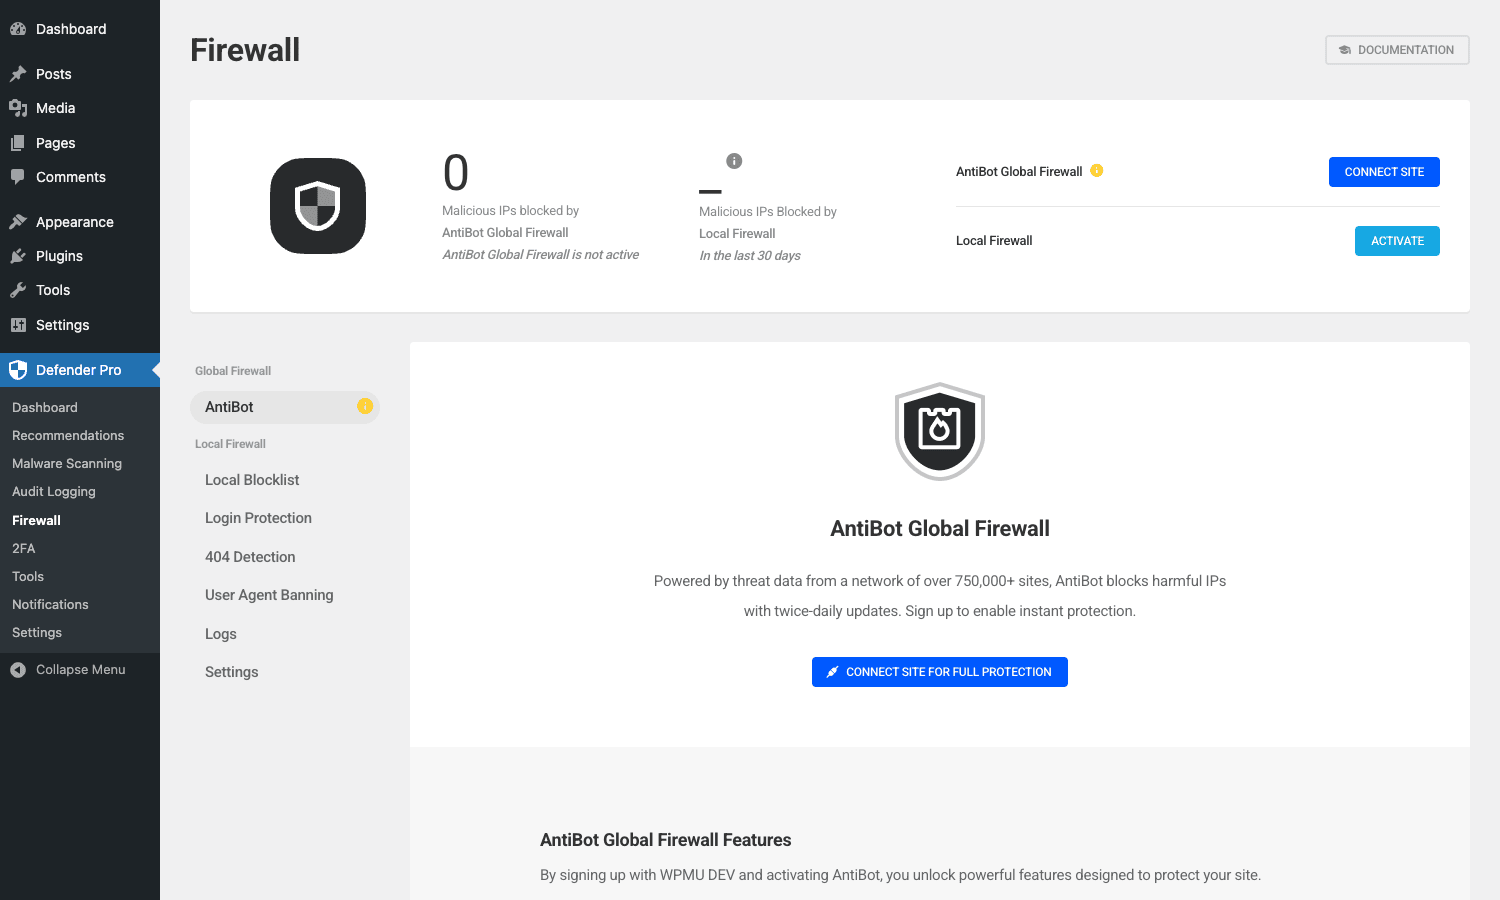Open Appearance in admin menu
Viewport: 1500px width, 900px height.
click(x=80, y=222)
